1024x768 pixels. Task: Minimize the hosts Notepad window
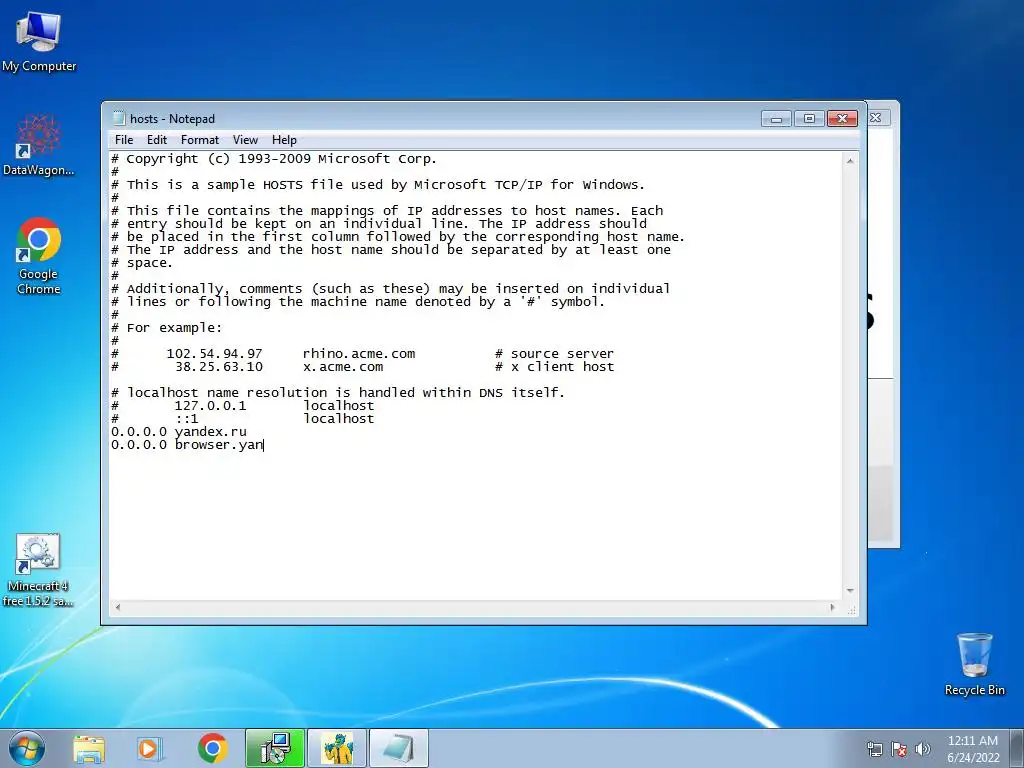[x=776, y=118]
